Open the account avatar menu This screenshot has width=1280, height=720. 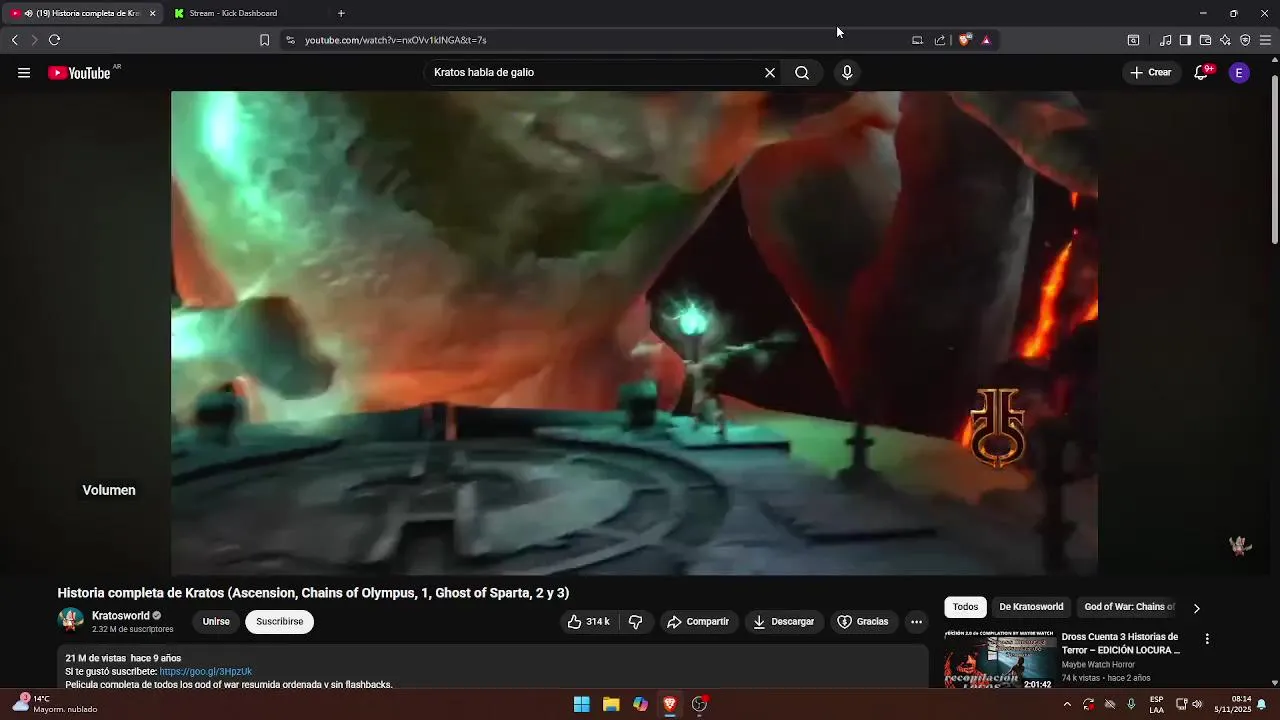click(1239, 73)
